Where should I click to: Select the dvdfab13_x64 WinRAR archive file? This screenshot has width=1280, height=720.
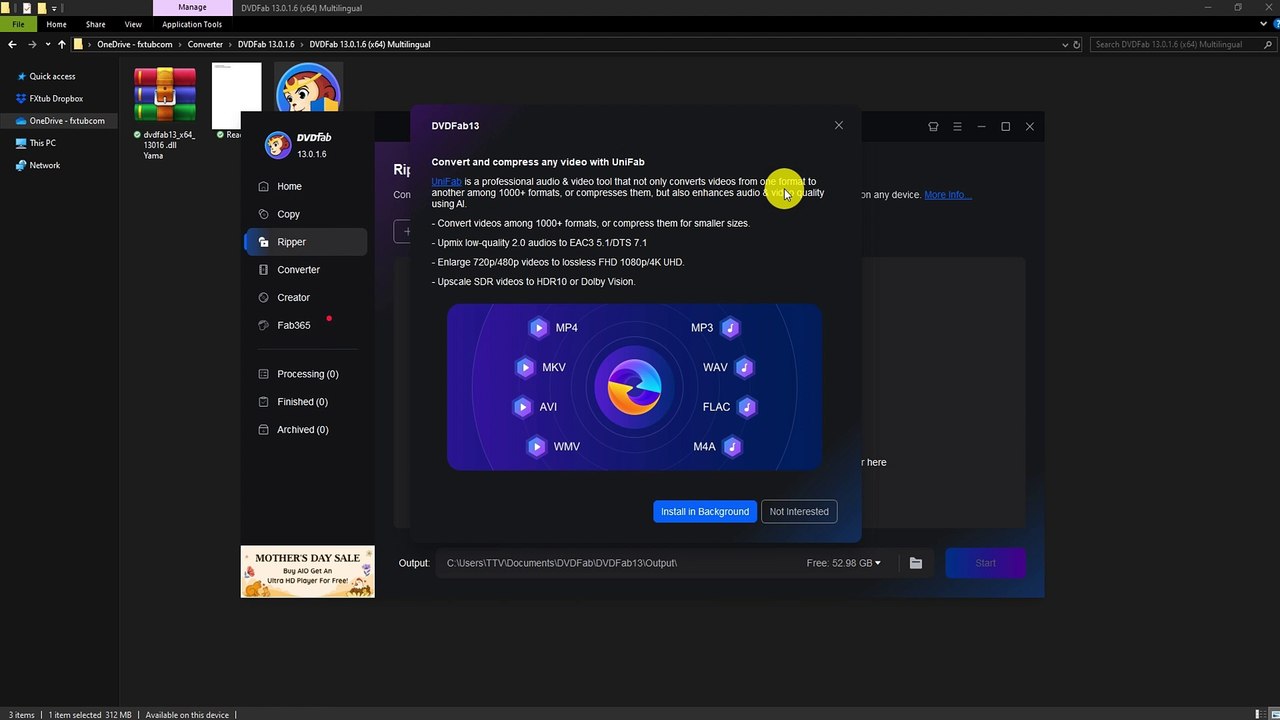click(165, 111)
